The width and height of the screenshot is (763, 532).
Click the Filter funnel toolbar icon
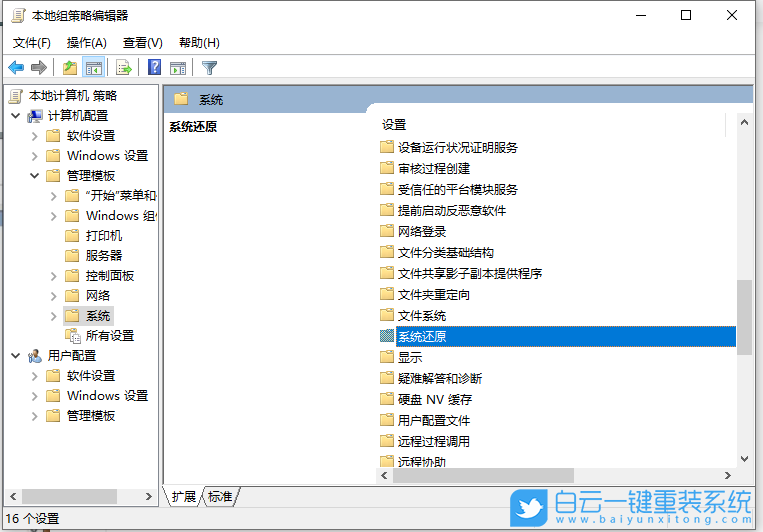[x=209, y=67]
